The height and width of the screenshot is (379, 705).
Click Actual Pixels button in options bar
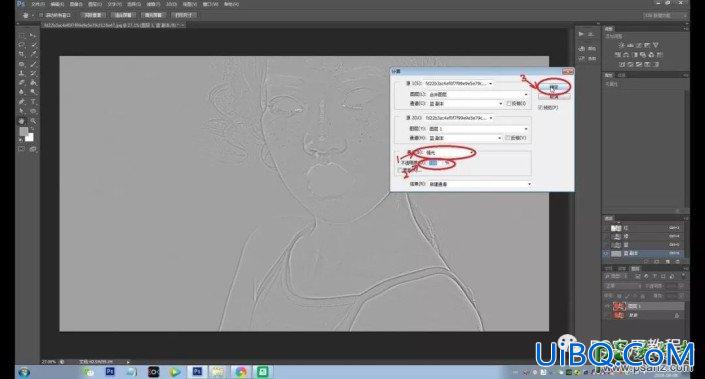coord(93,15)
